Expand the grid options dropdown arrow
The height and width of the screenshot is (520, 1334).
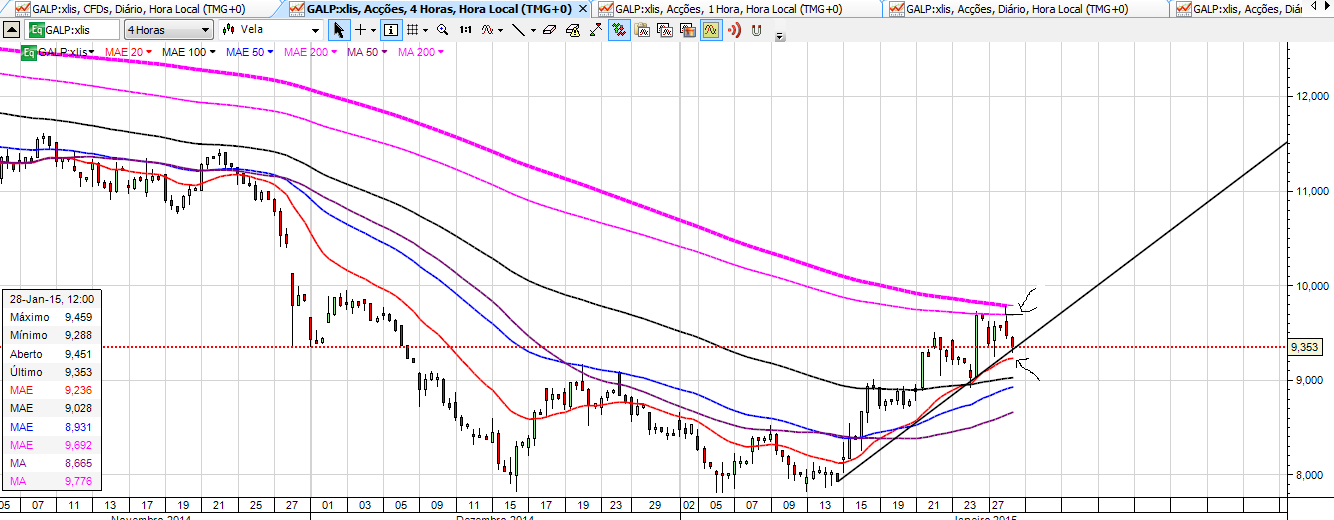pos(425,31)
